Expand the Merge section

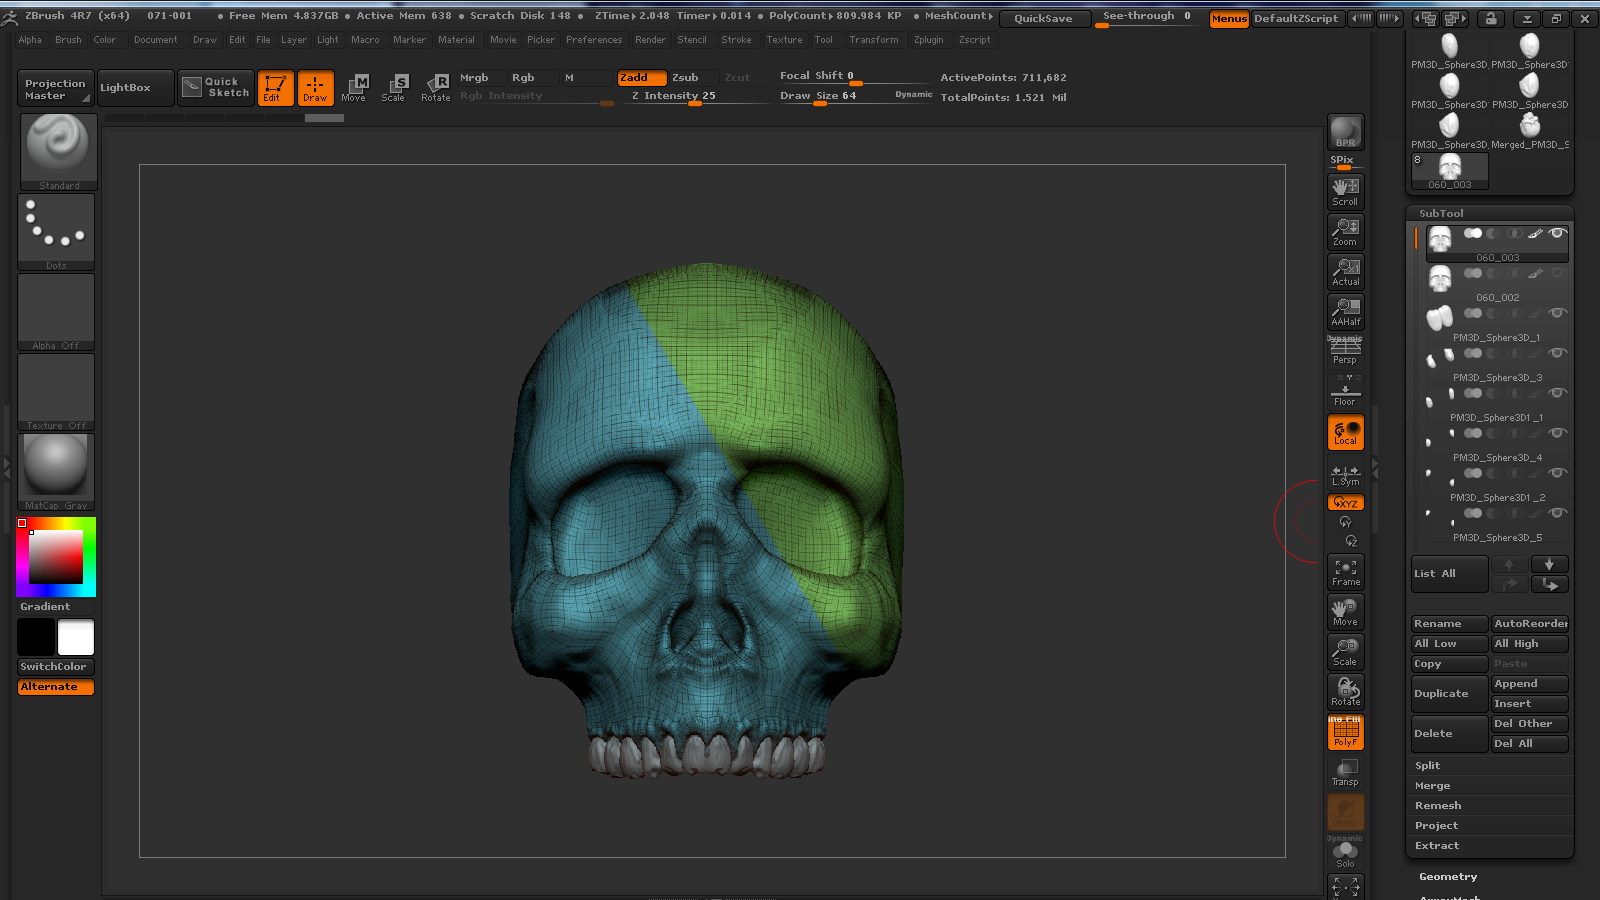[1432, 785]
